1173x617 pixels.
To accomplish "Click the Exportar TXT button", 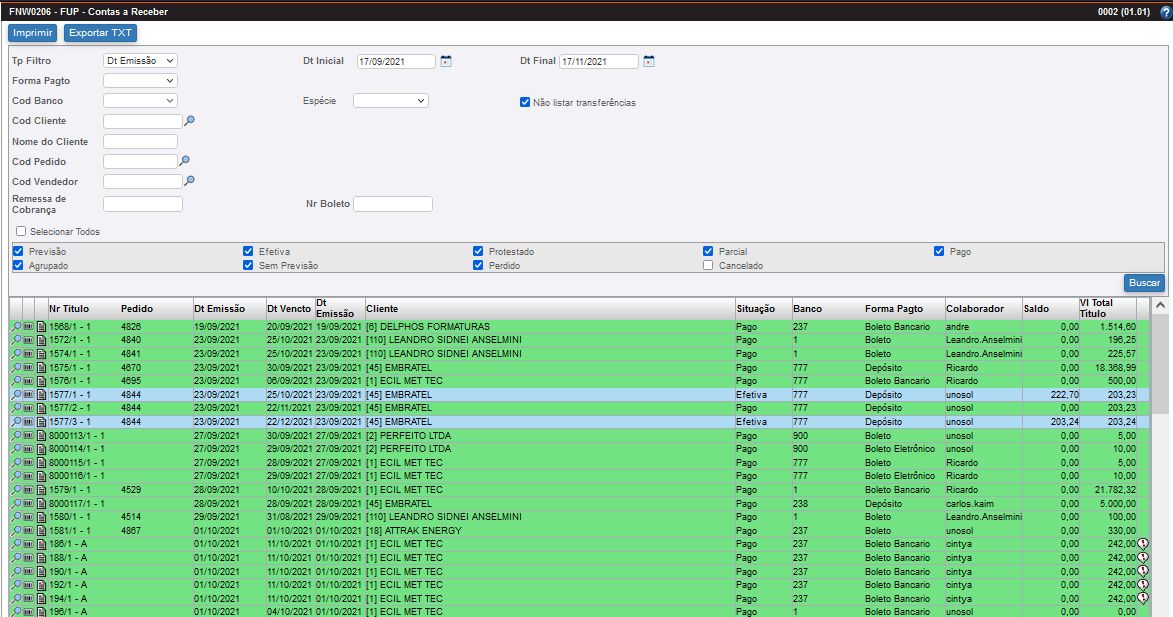I will click(100, 33).
